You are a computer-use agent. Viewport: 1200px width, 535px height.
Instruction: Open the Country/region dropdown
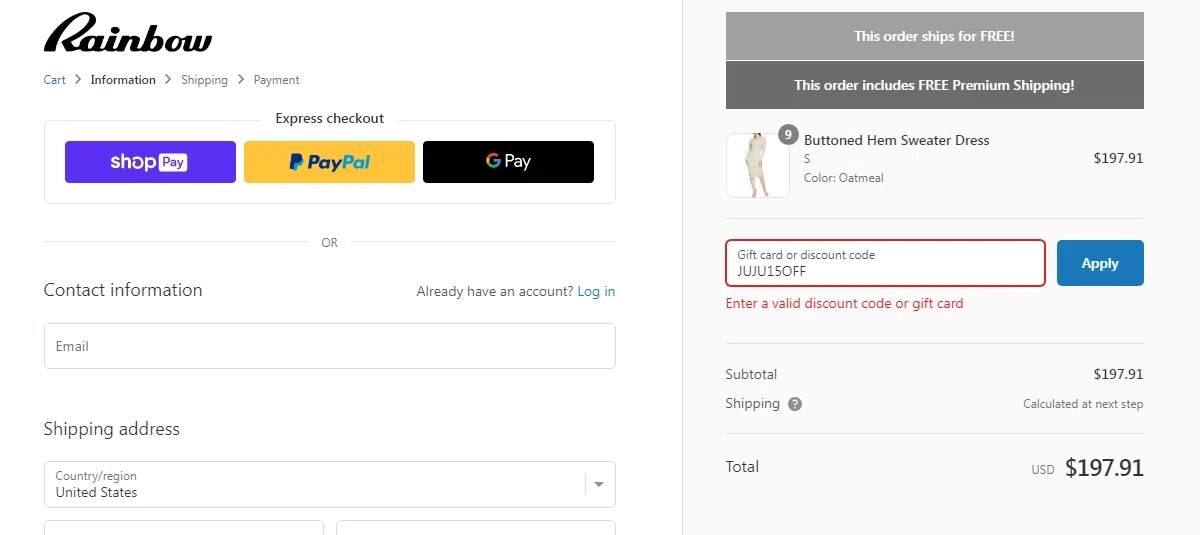coord(329,484)
